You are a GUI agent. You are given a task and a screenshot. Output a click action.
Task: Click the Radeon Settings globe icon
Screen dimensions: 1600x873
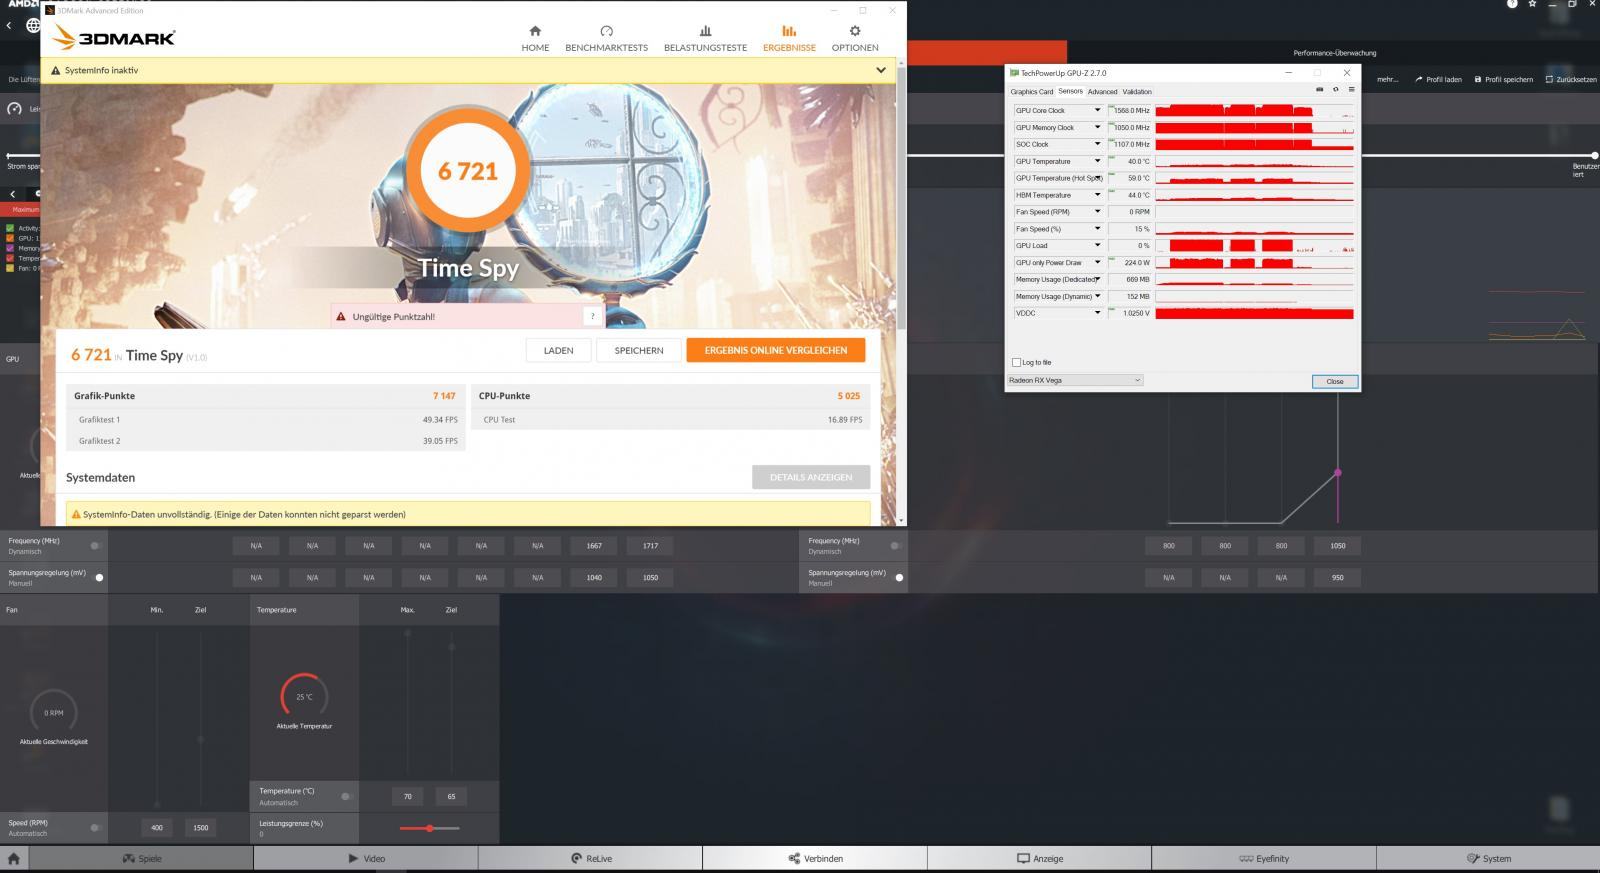pyautogui.click(x=33, y=25)
